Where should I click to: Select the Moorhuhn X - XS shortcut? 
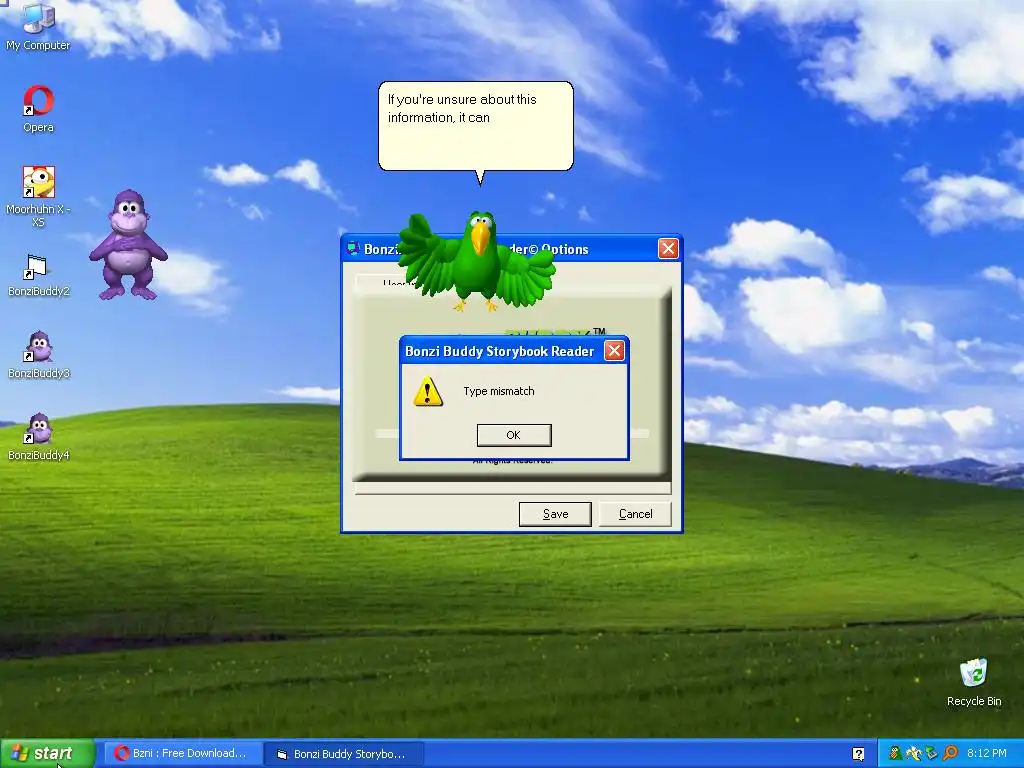click(x=39, y=196)
